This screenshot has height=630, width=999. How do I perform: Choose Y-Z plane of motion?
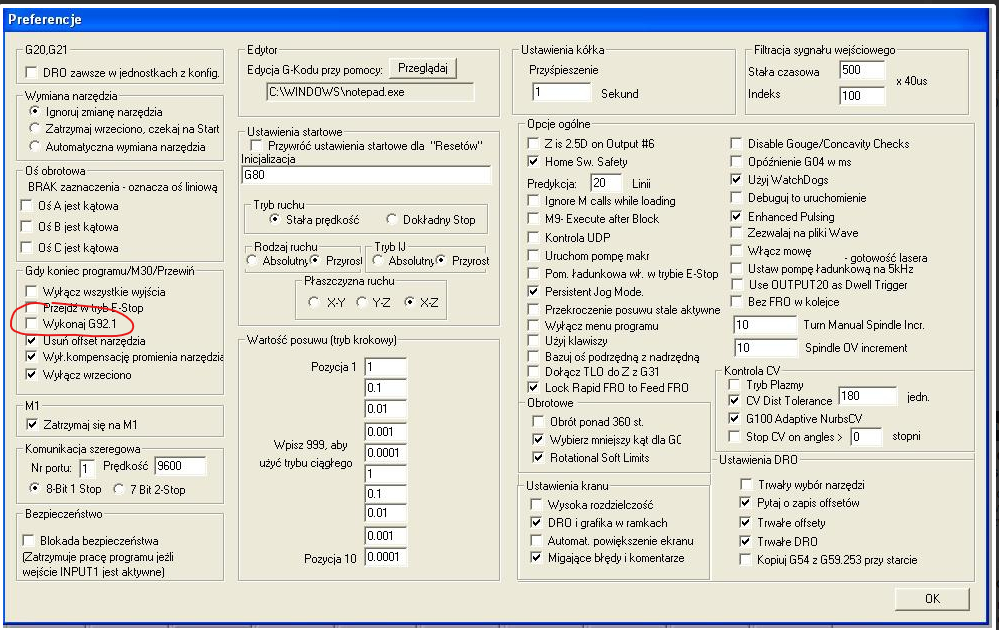pos(361,302)
